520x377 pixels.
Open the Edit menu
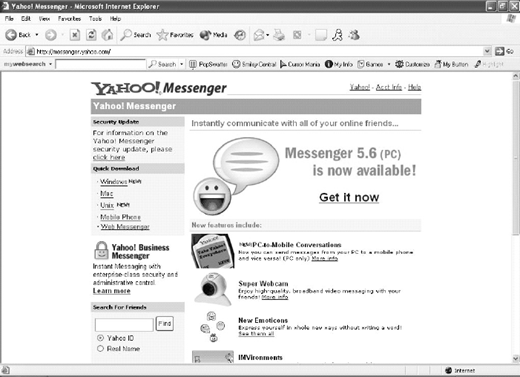tap(26, 19)
